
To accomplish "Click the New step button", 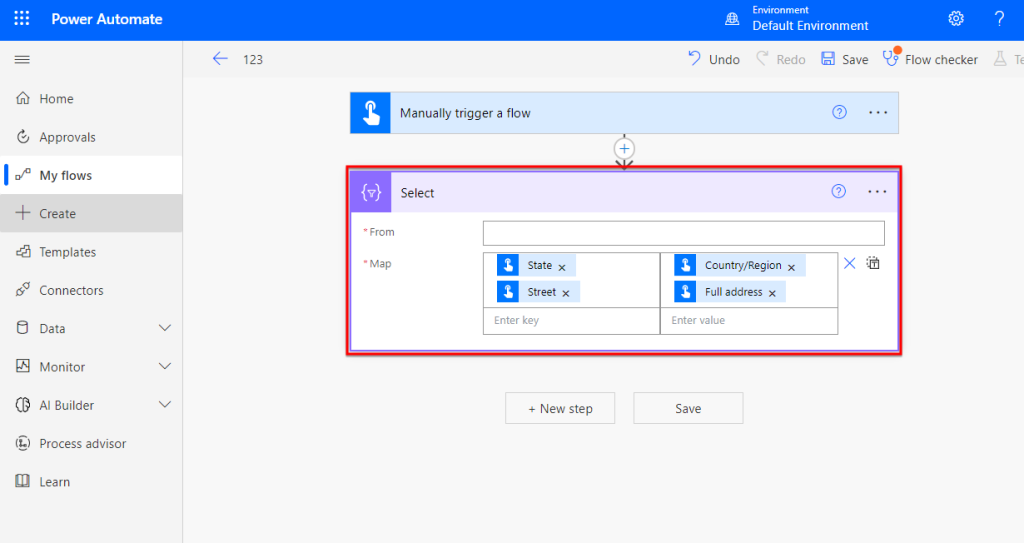I will click(560, 408).
